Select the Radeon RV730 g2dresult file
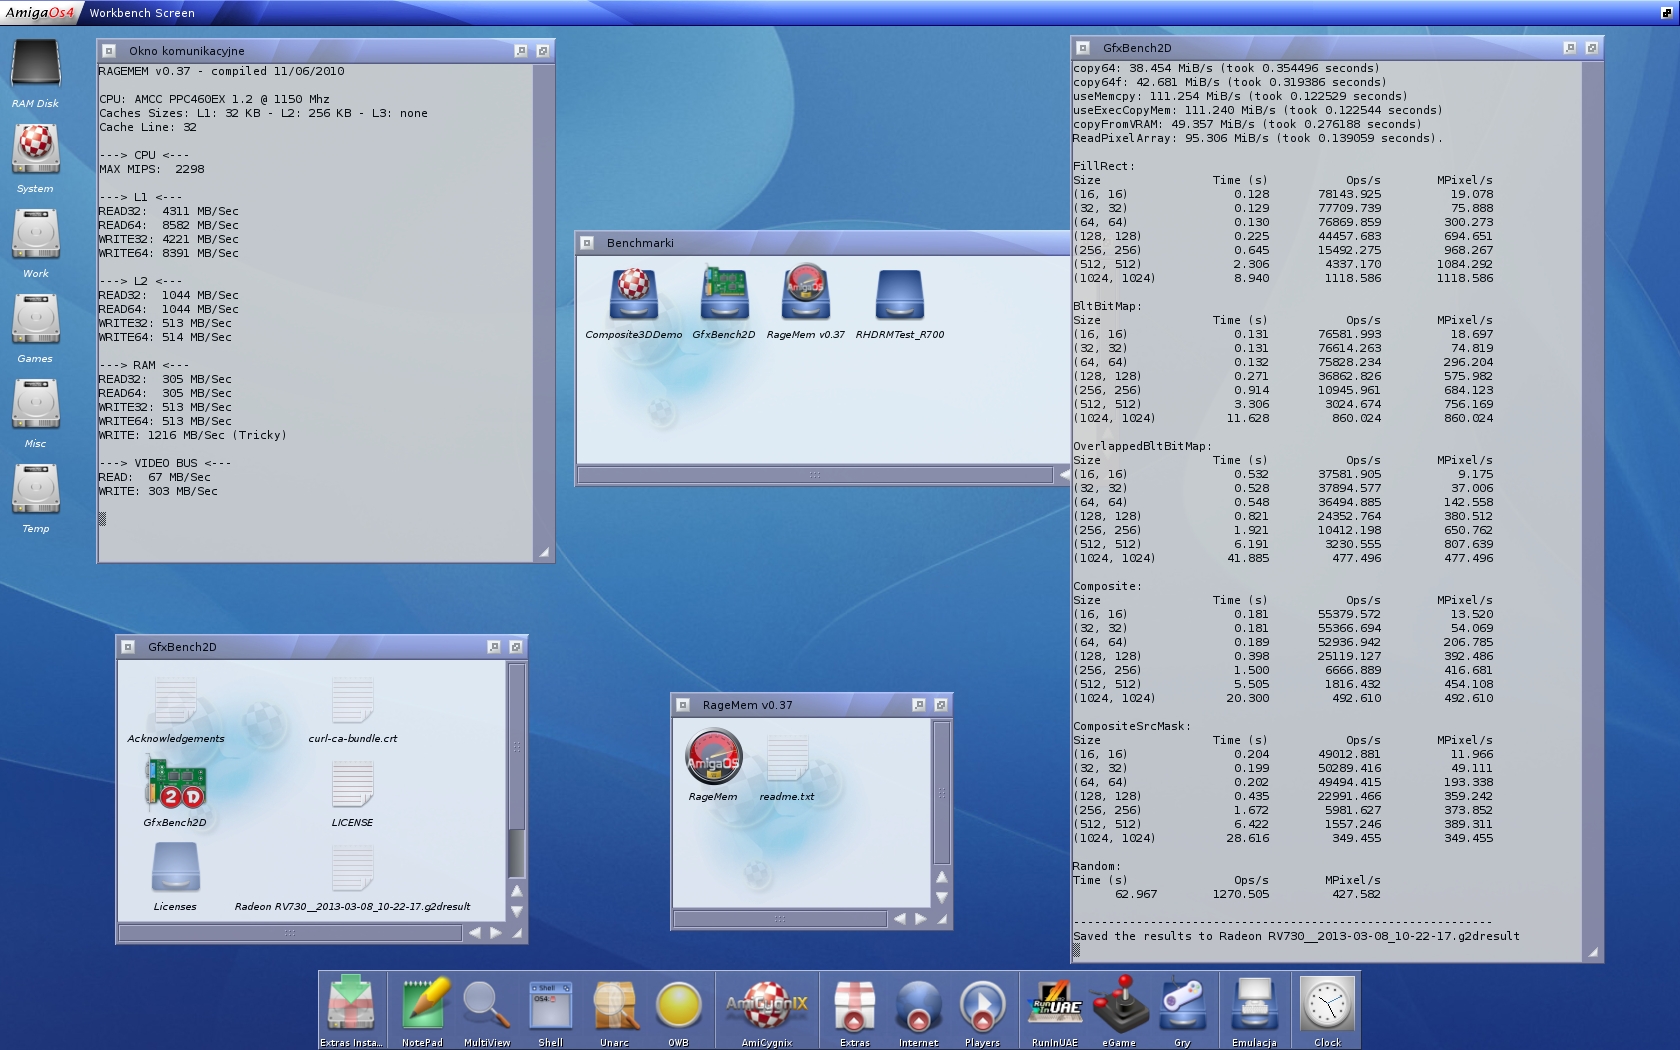Viewport: 1680px width, 1050px height. (352, 869)
